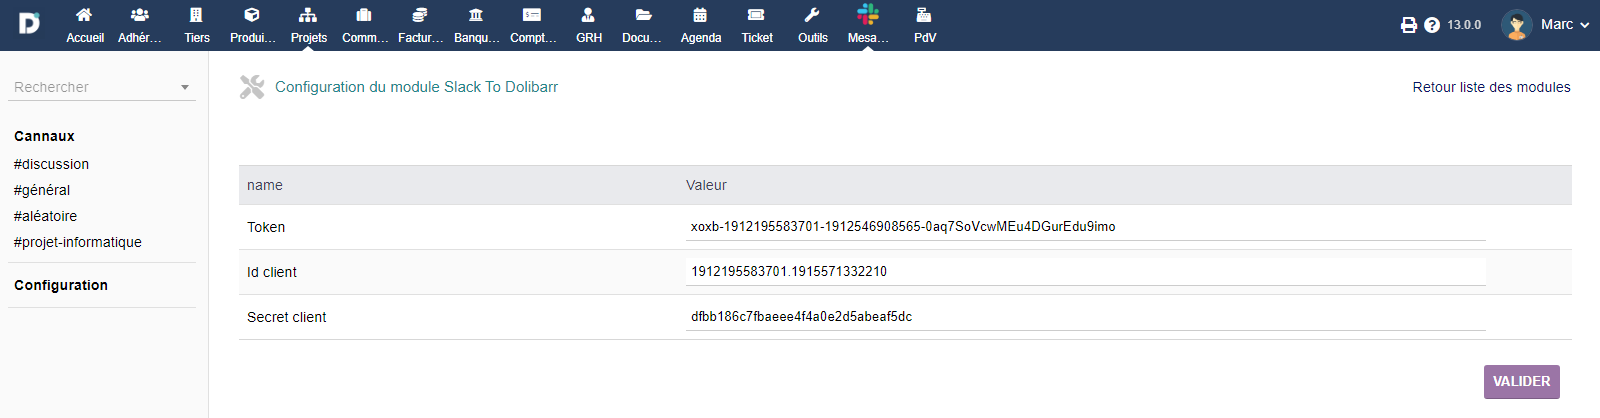Open the Outils wrench module
This screenshot has height=418, width=1600.
click(x=813, y=25)
